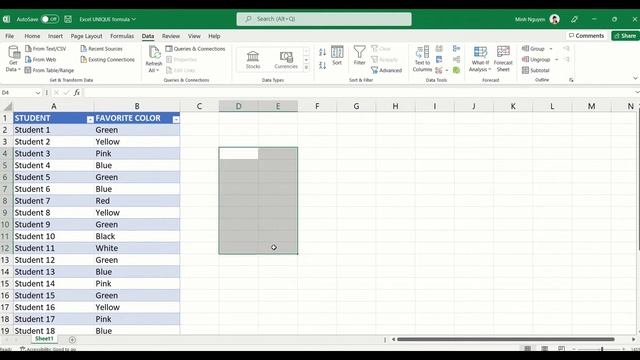Open Advanced filter options
Screen dimensions: 640x360
click(387, 70)
